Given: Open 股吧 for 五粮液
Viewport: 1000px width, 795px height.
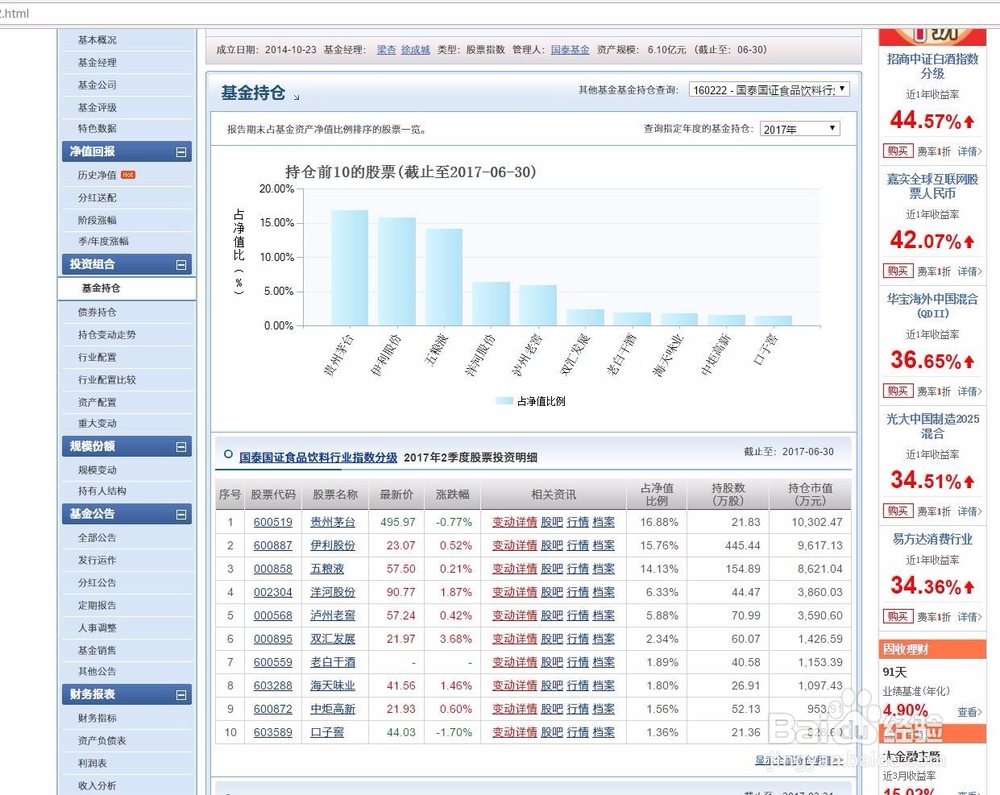Looking at the screenshot, I should (x=553, y=568).
